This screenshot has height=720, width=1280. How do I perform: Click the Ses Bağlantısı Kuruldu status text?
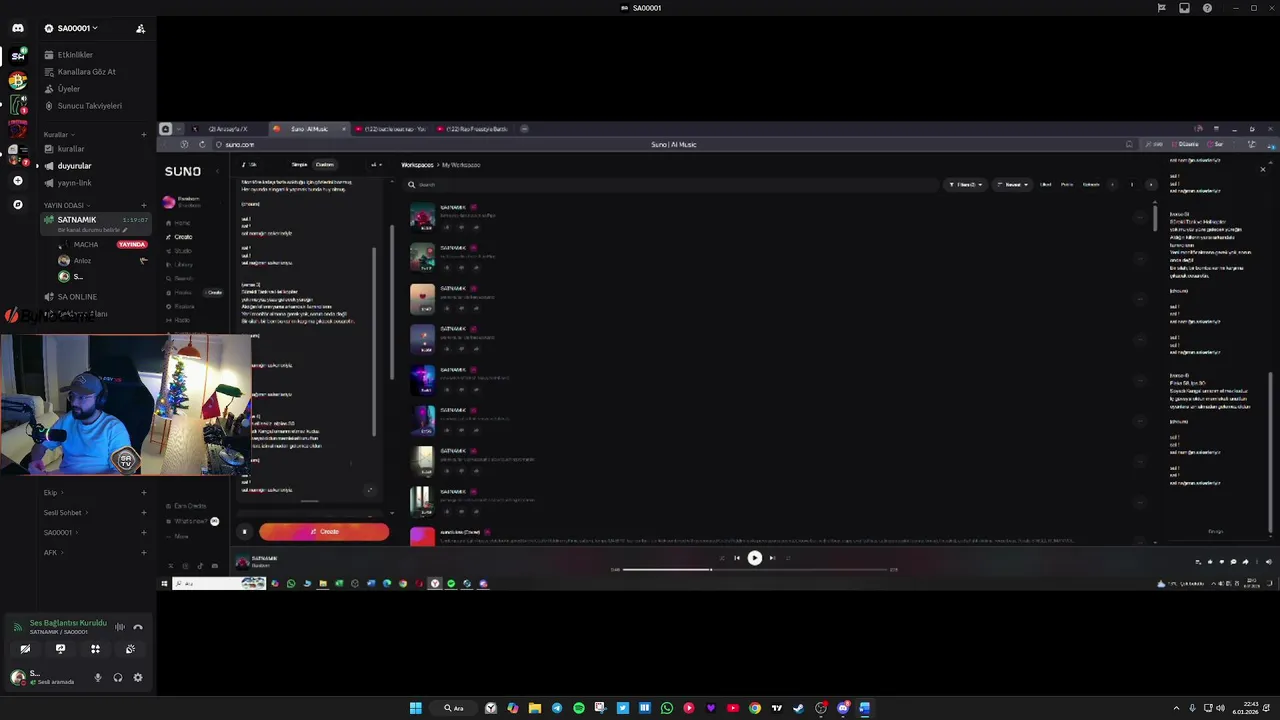tap(68, 623)
